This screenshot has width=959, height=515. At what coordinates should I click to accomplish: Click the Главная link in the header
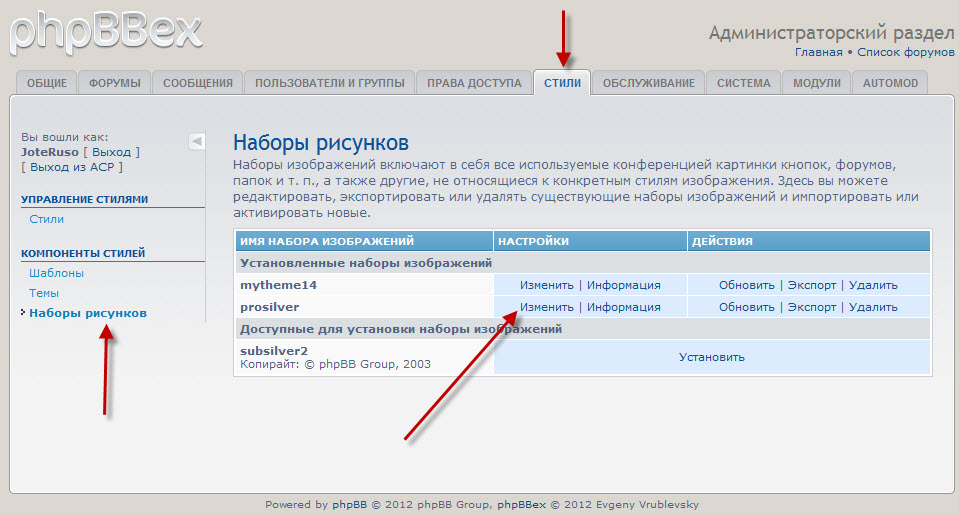click(x=818, y=52)
